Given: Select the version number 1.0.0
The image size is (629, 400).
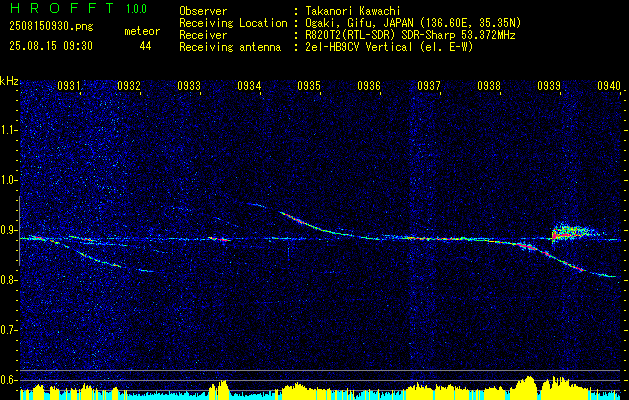Looking at the screenshot, I should (136, 9).
